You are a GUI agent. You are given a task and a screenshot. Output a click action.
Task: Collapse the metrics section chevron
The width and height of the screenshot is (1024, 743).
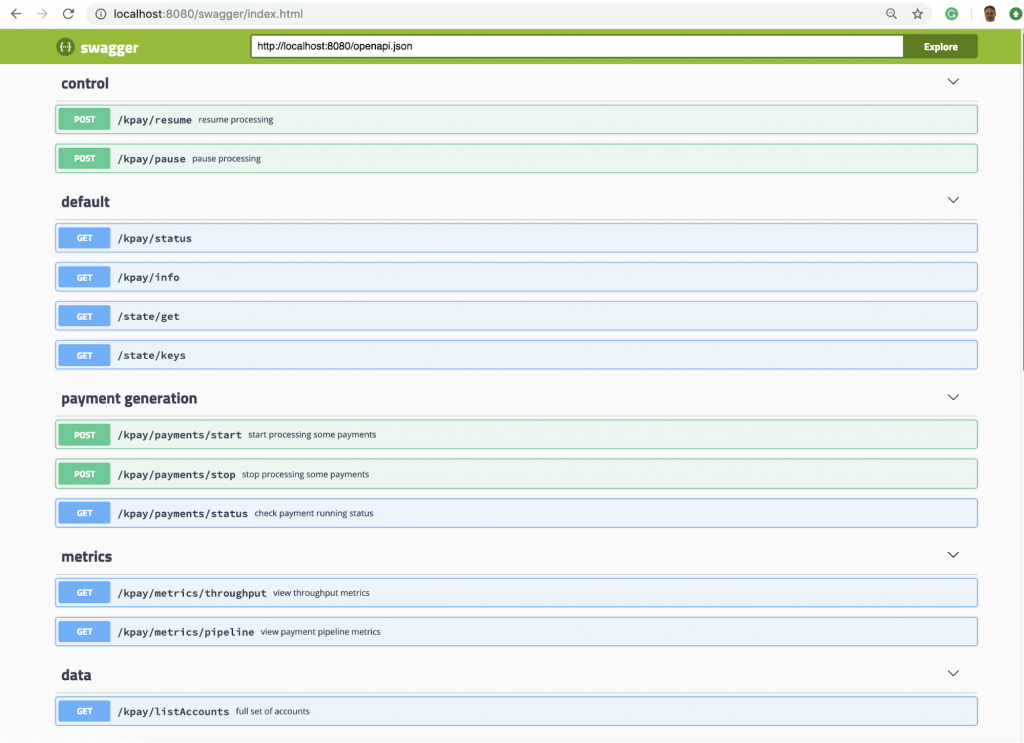click(953, 555)
